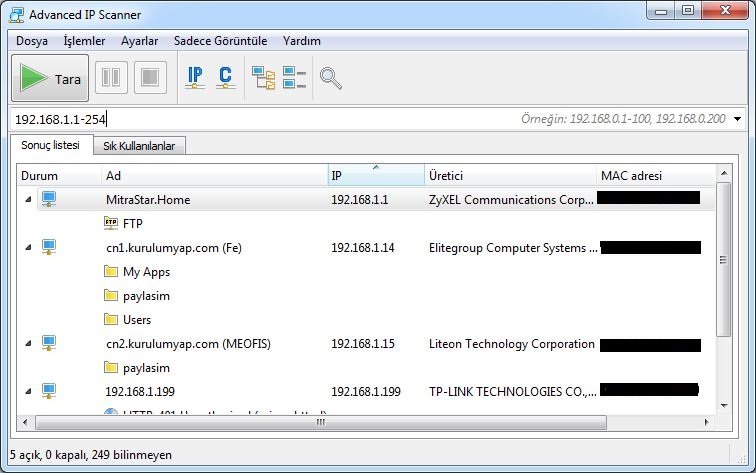
Task: Click the My Apps folder icon
Action: [x=111, y=271]
